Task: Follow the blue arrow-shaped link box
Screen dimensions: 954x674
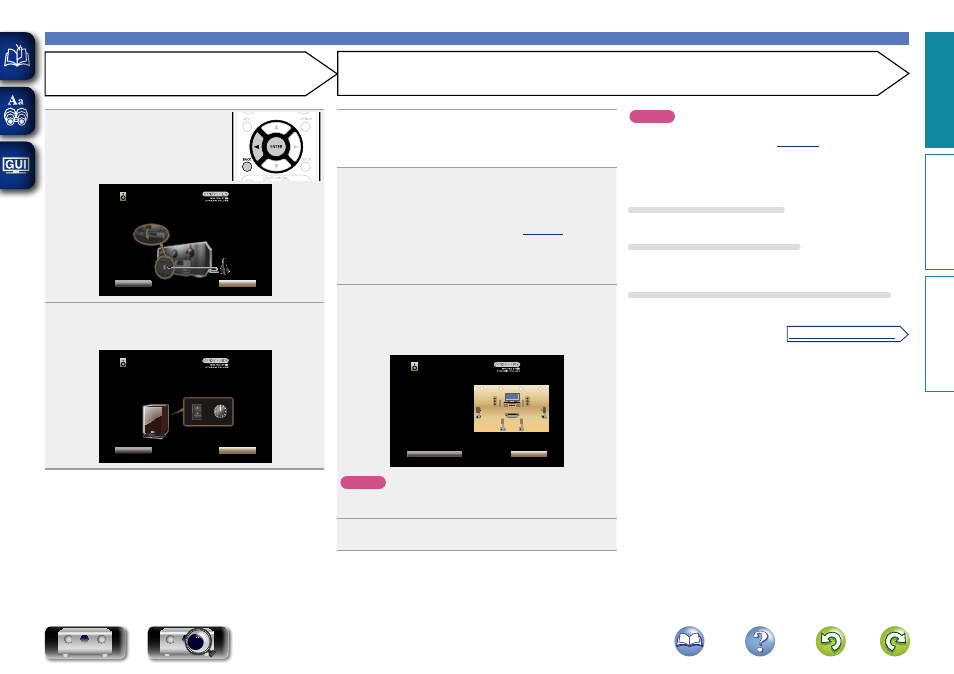Action: (x=847, y=334)
